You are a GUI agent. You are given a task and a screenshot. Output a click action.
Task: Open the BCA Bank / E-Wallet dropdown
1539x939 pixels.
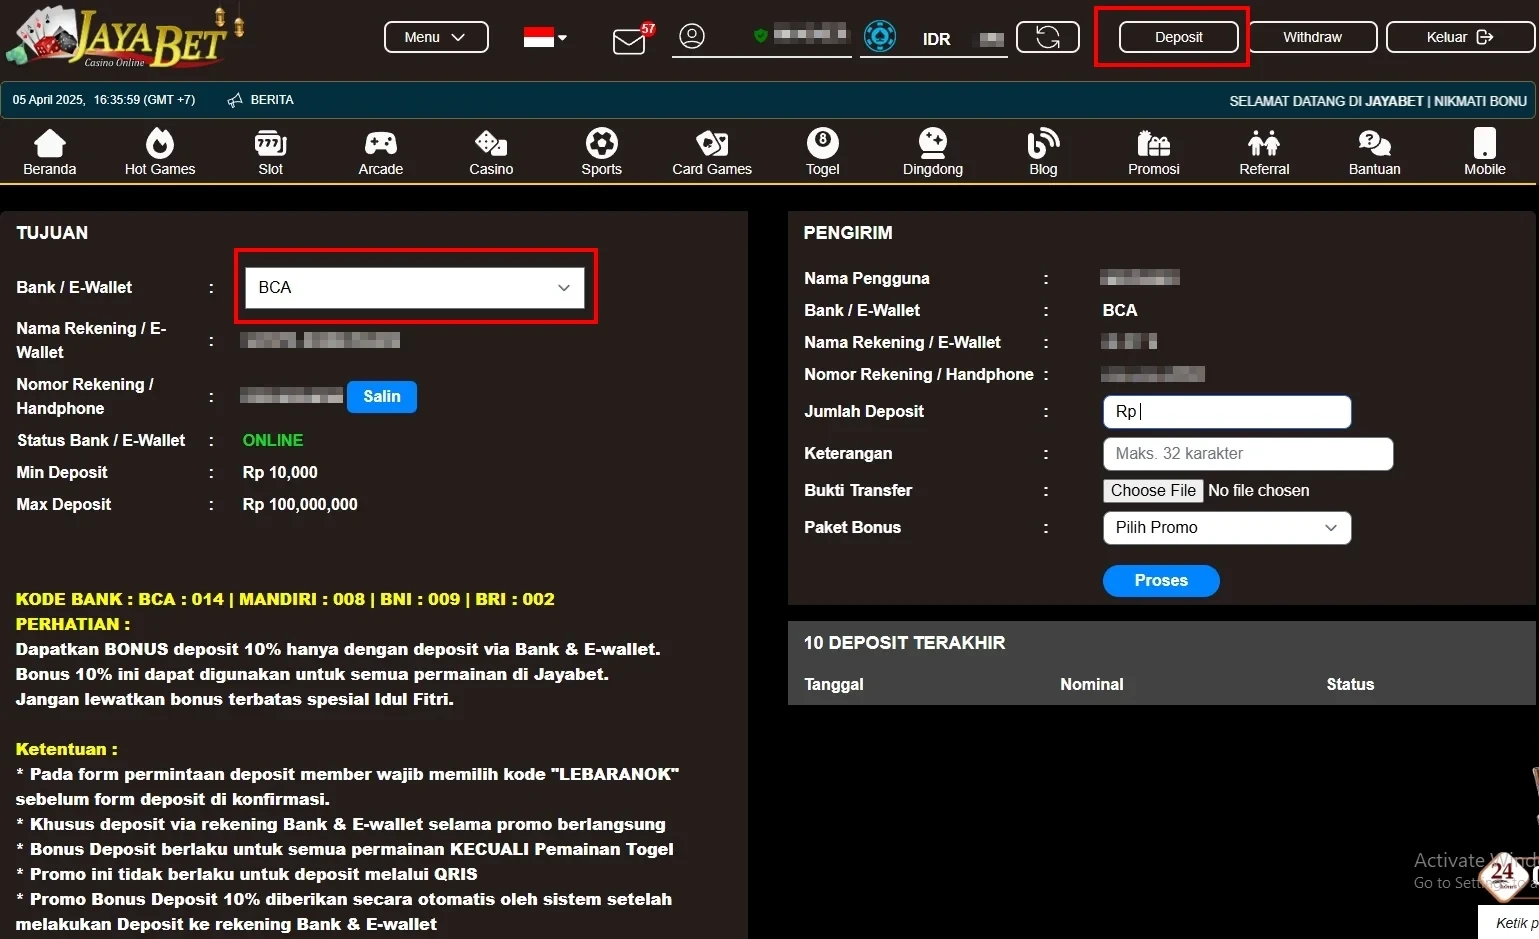pos(414,288)
